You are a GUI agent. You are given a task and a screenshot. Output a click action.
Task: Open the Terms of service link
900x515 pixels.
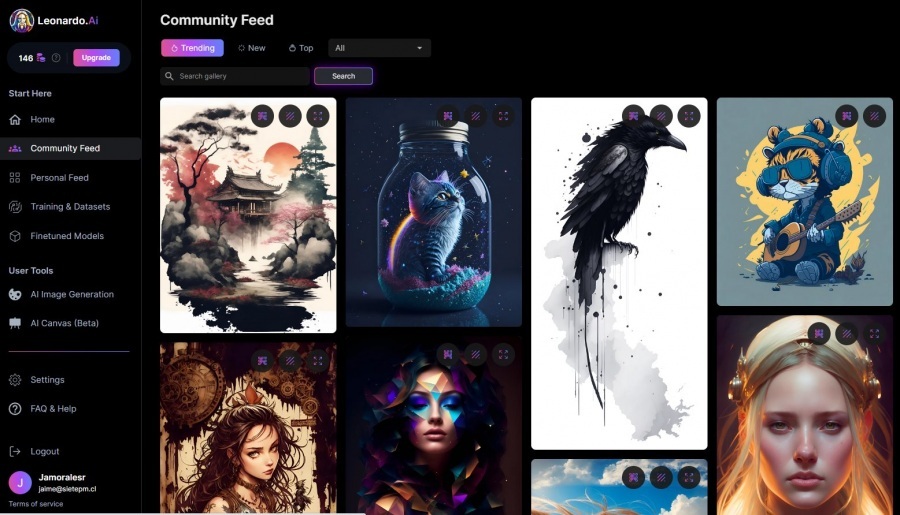(36, 504)
